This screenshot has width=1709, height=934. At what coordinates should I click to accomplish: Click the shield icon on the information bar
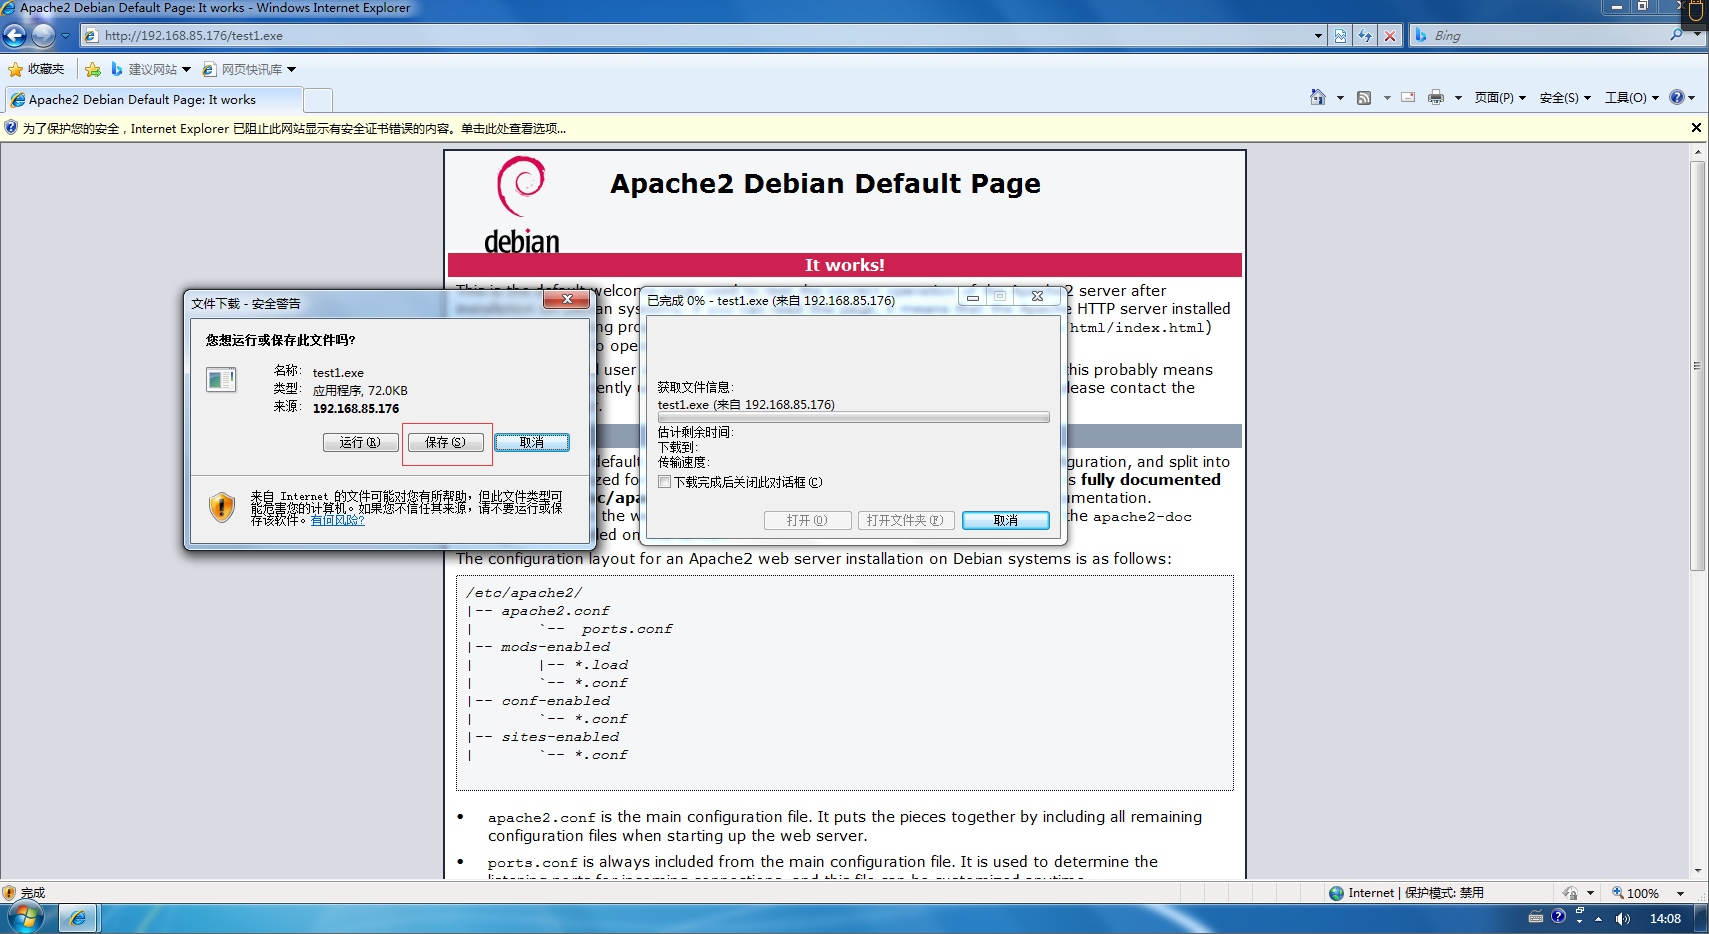(11, 128)
